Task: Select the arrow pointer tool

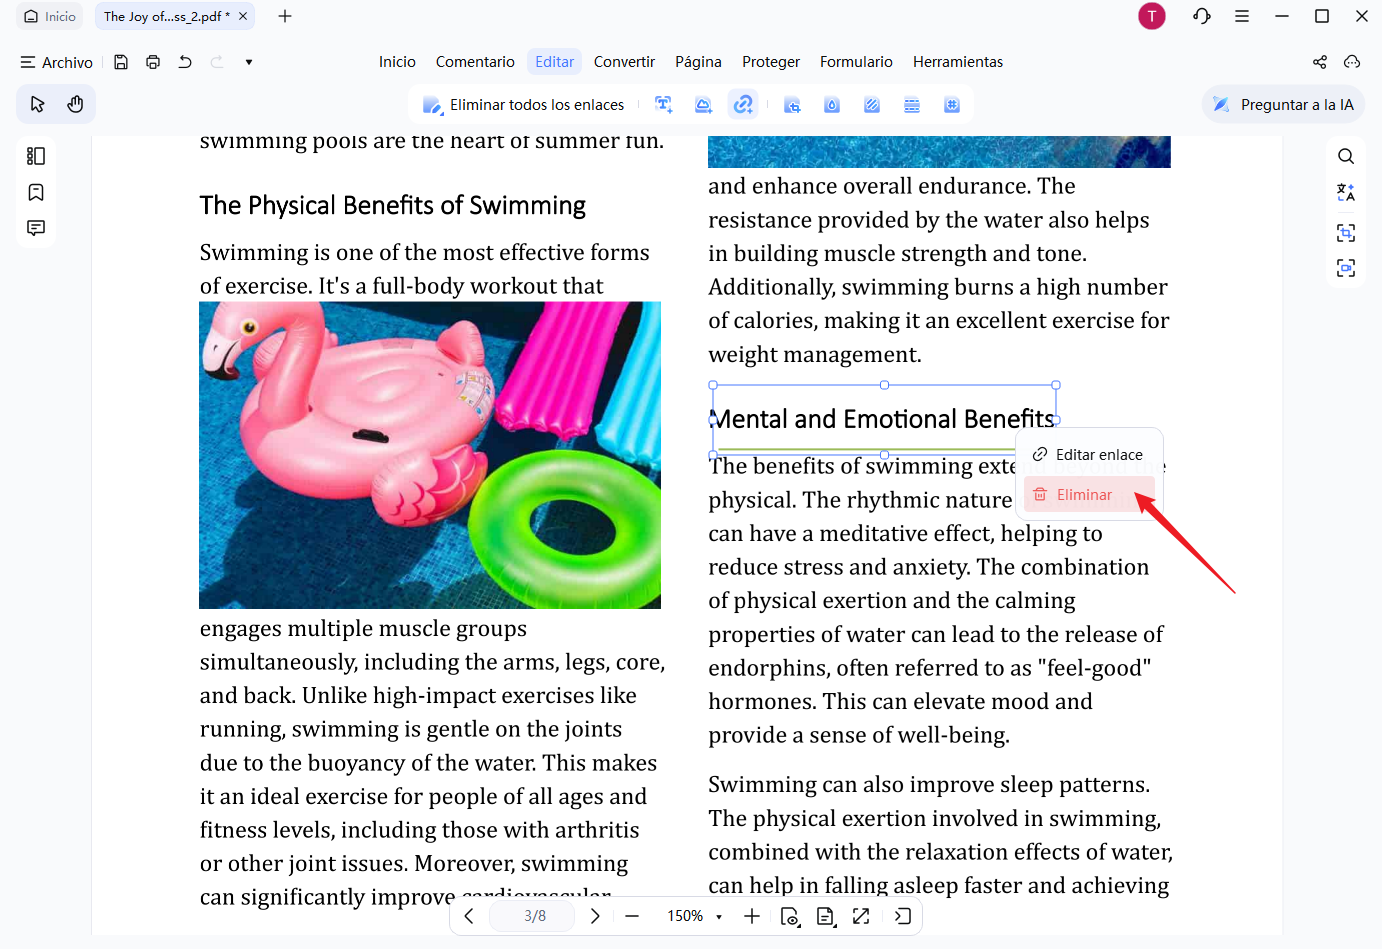Action: point(38,104)
